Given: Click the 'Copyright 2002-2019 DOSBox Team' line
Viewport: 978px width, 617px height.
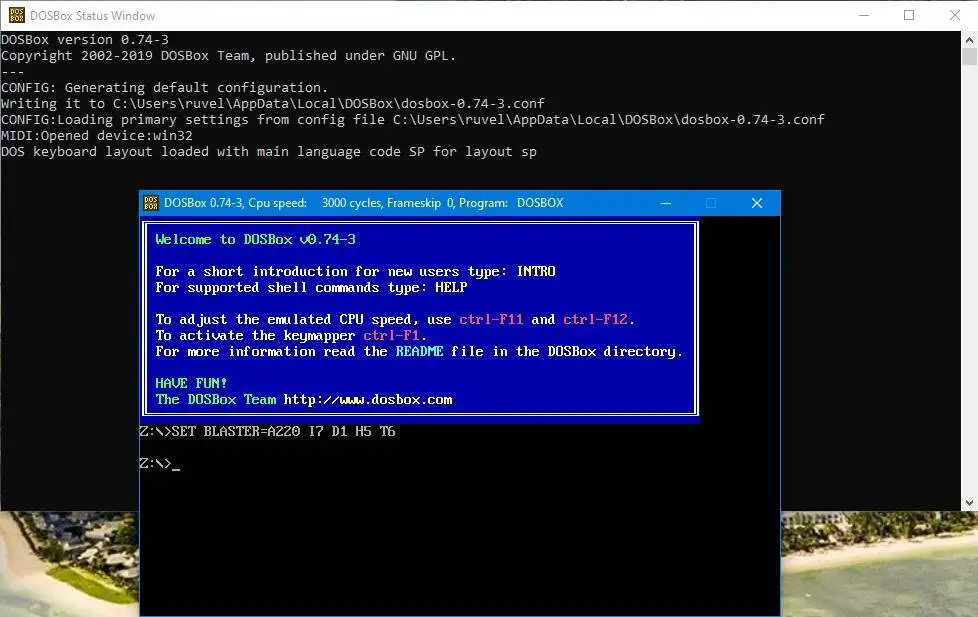Looking at the screenshot, I should [228, 56].
